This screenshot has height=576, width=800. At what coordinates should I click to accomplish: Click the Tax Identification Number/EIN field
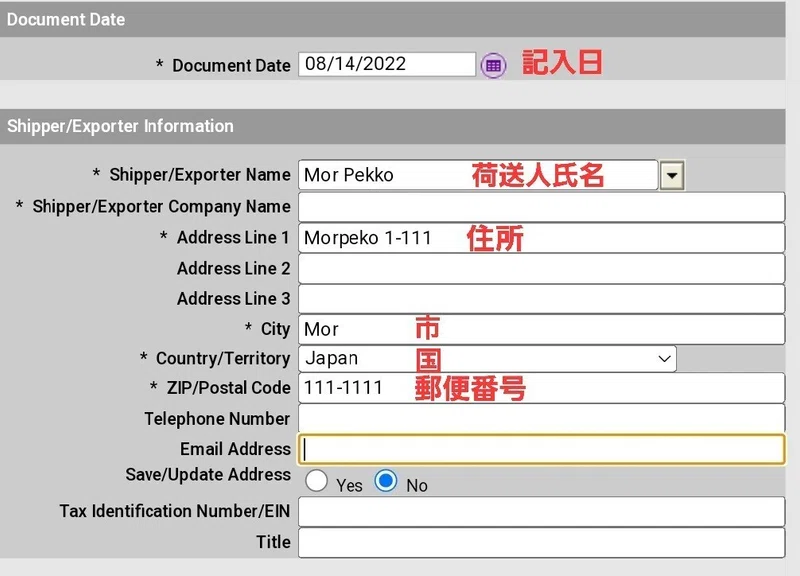[541, 512]
